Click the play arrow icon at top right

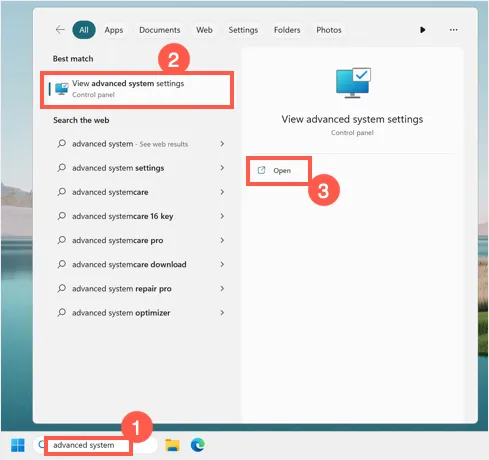coord(422,30)
